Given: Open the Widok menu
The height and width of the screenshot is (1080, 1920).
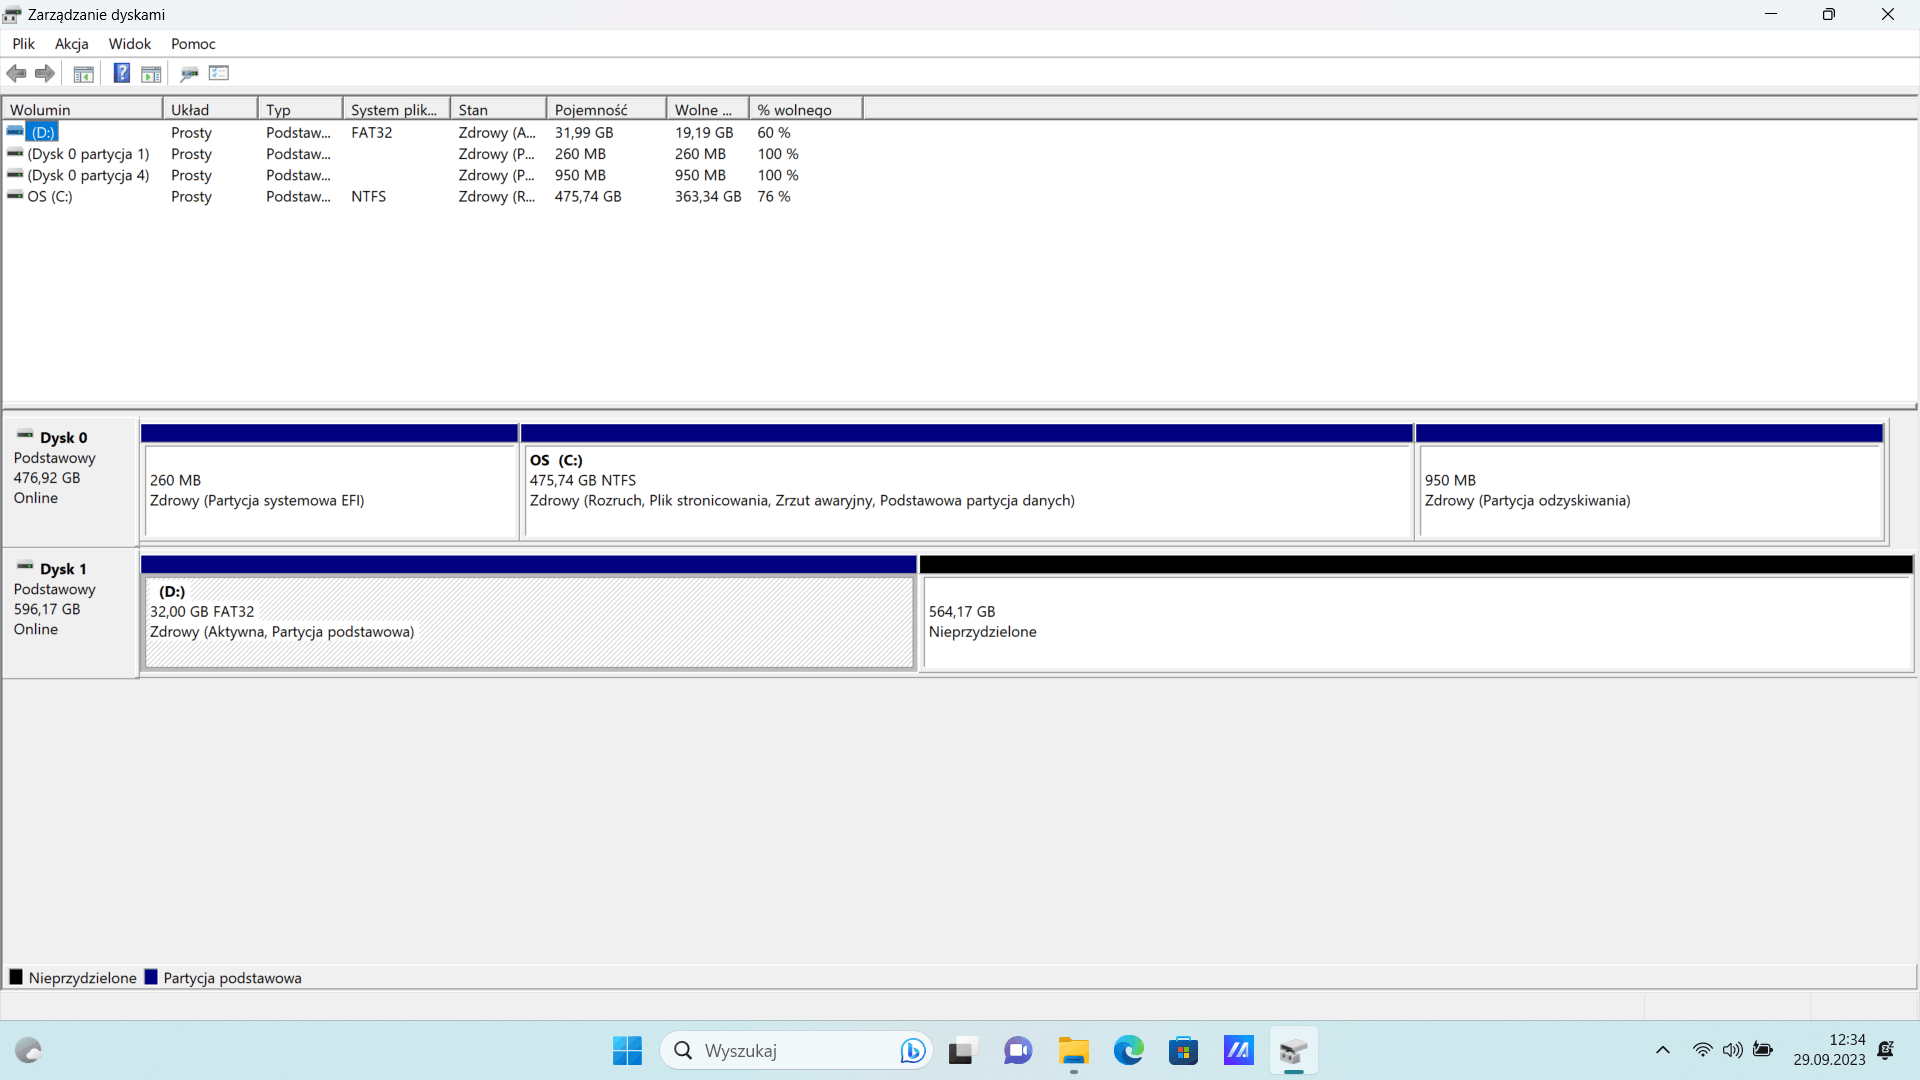Looking at the screenshot, I should pyautogui.click(x=129, y=44).
